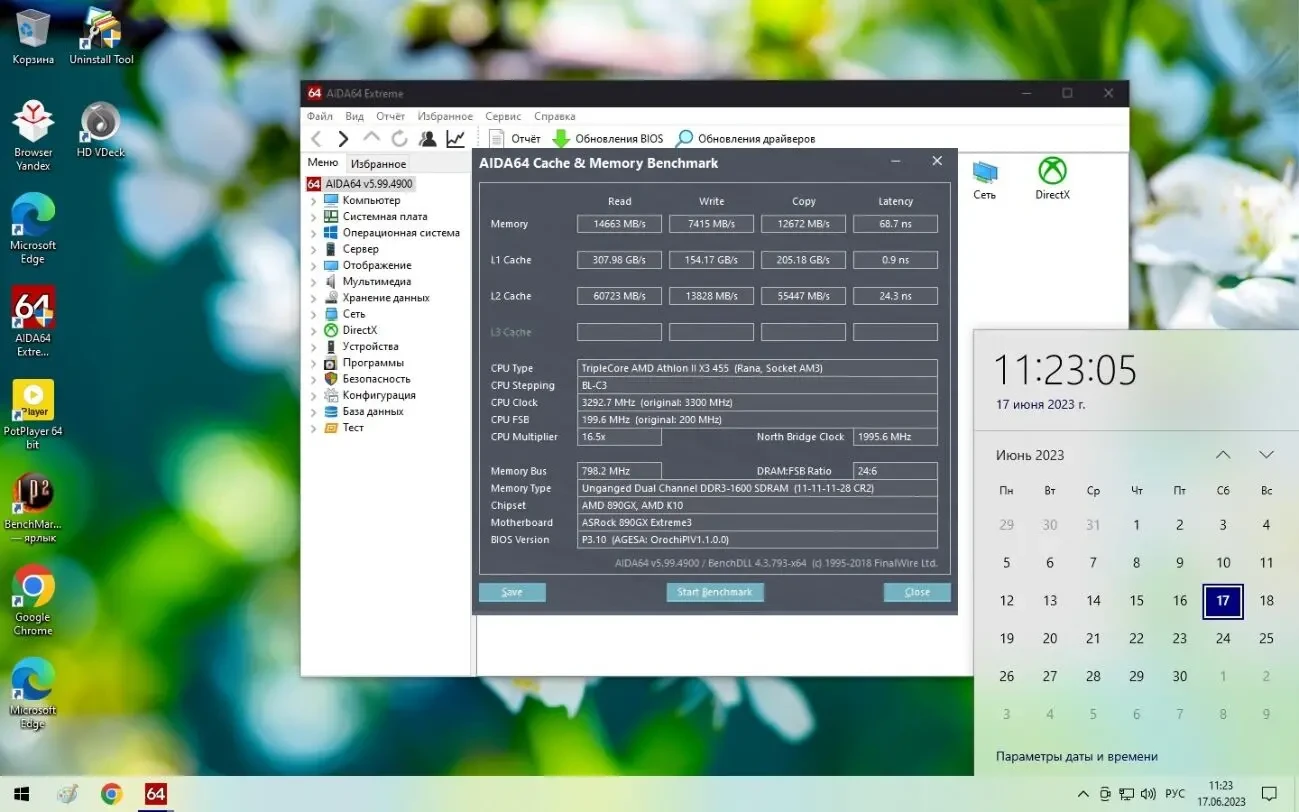1299x812 pixels.
Task: Click the Save button in benchmark dialog
Action: (x=512, y=592)
